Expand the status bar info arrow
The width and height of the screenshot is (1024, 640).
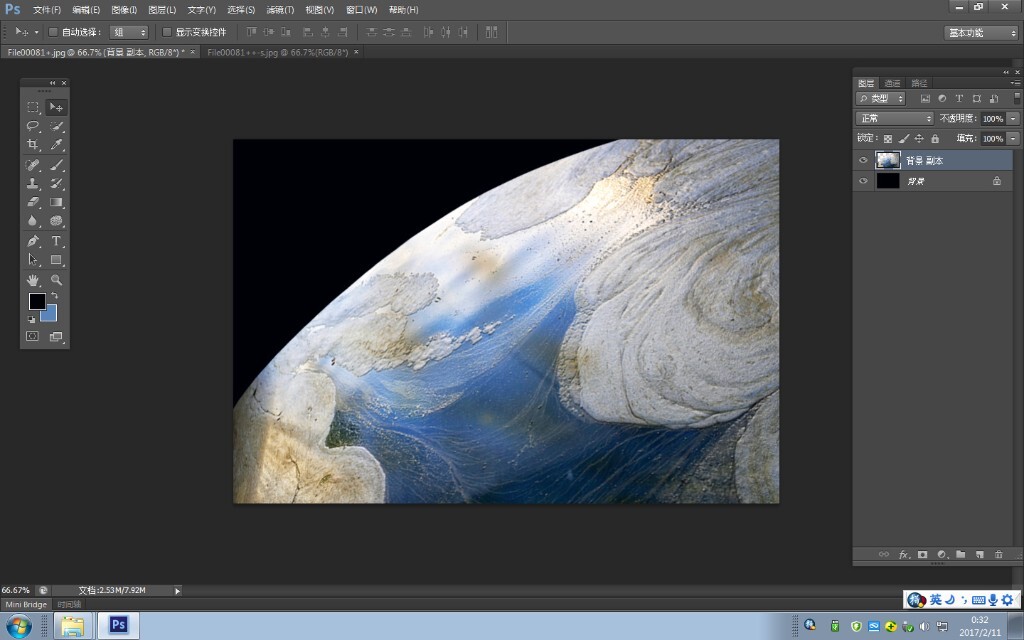177,590
